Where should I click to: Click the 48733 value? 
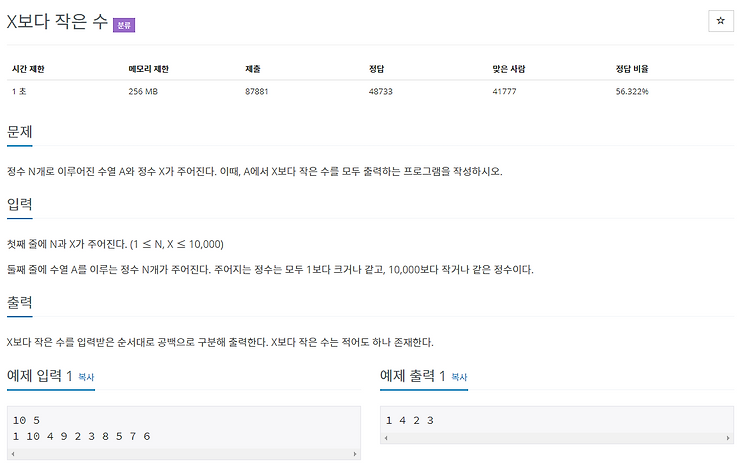381,91
